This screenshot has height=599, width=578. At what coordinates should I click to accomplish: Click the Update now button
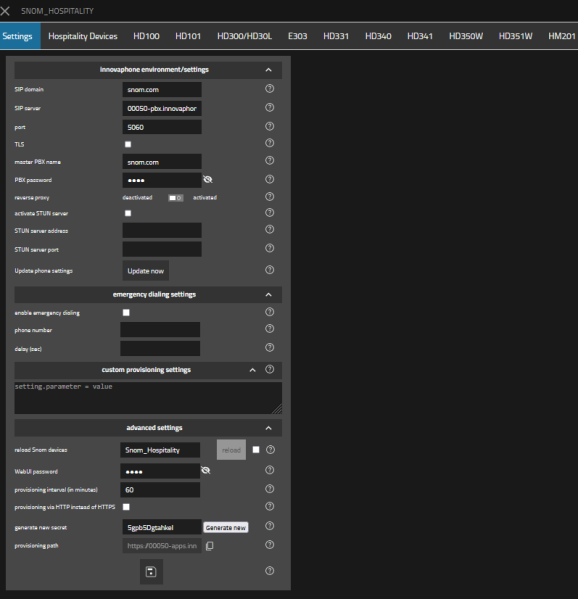click(x=146, y=271)
